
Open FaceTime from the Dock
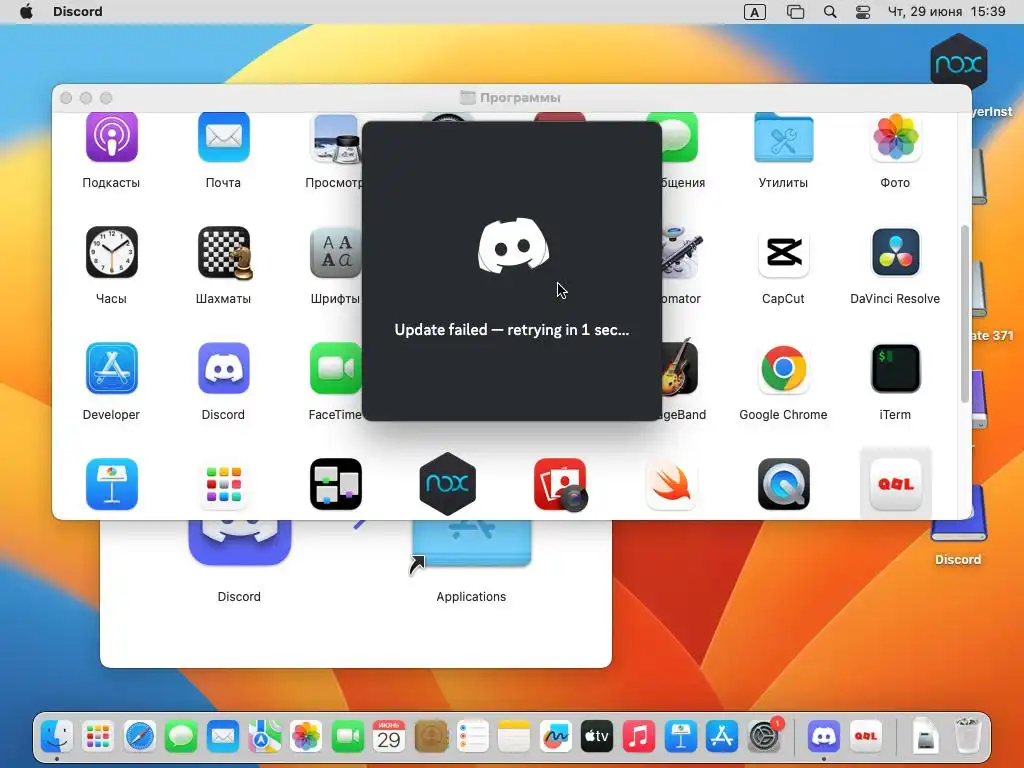347,737
